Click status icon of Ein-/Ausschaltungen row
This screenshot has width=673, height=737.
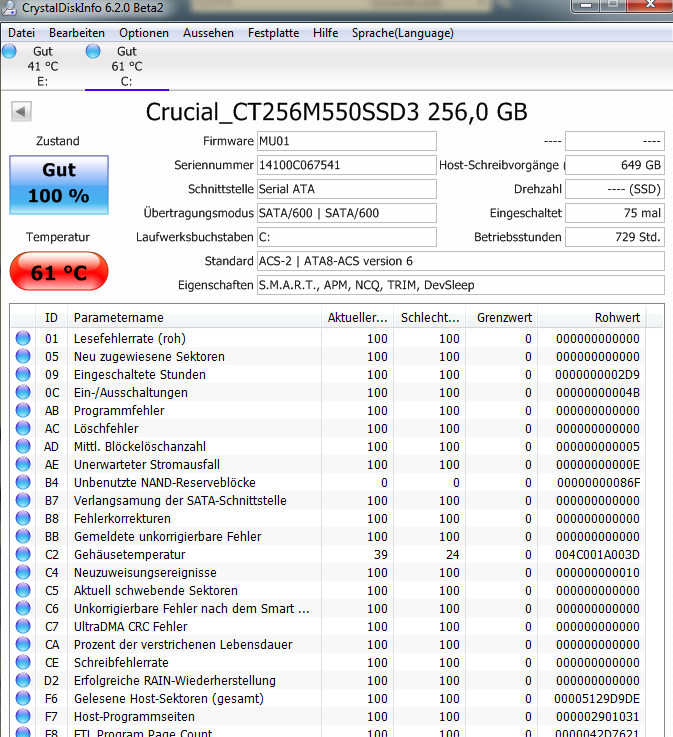tap(23, 392)
